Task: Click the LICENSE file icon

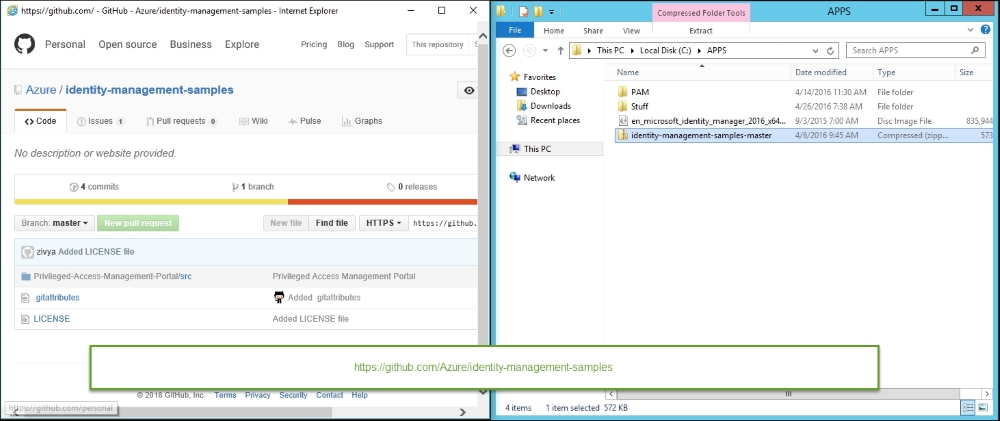Action: click(x=26, y=318)
